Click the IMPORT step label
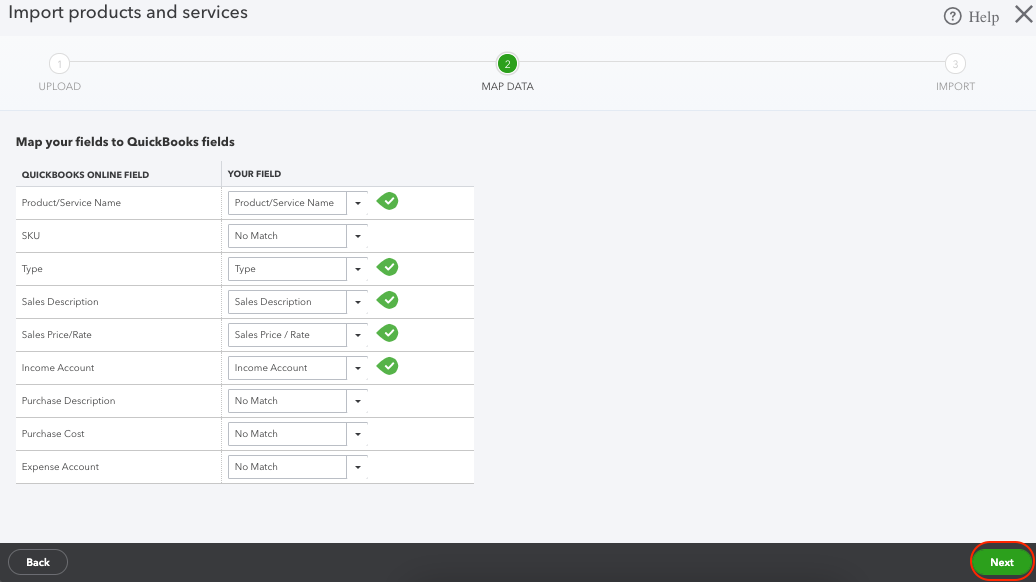The image size is (1036, 582). point(955,87)
